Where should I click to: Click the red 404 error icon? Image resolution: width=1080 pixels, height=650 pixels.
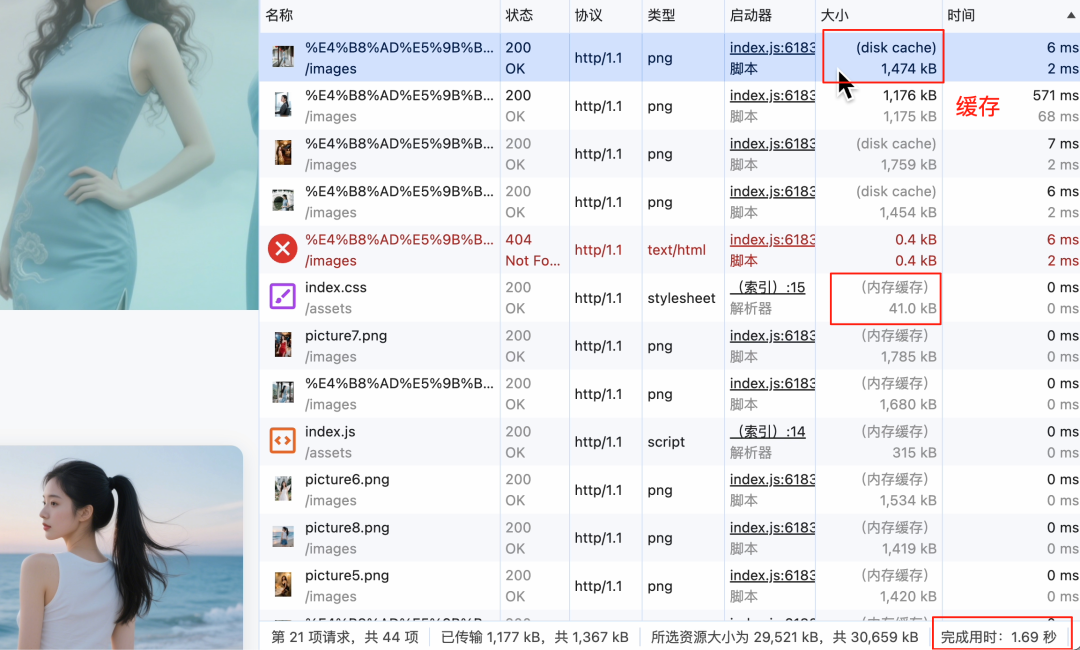(281, 249)
